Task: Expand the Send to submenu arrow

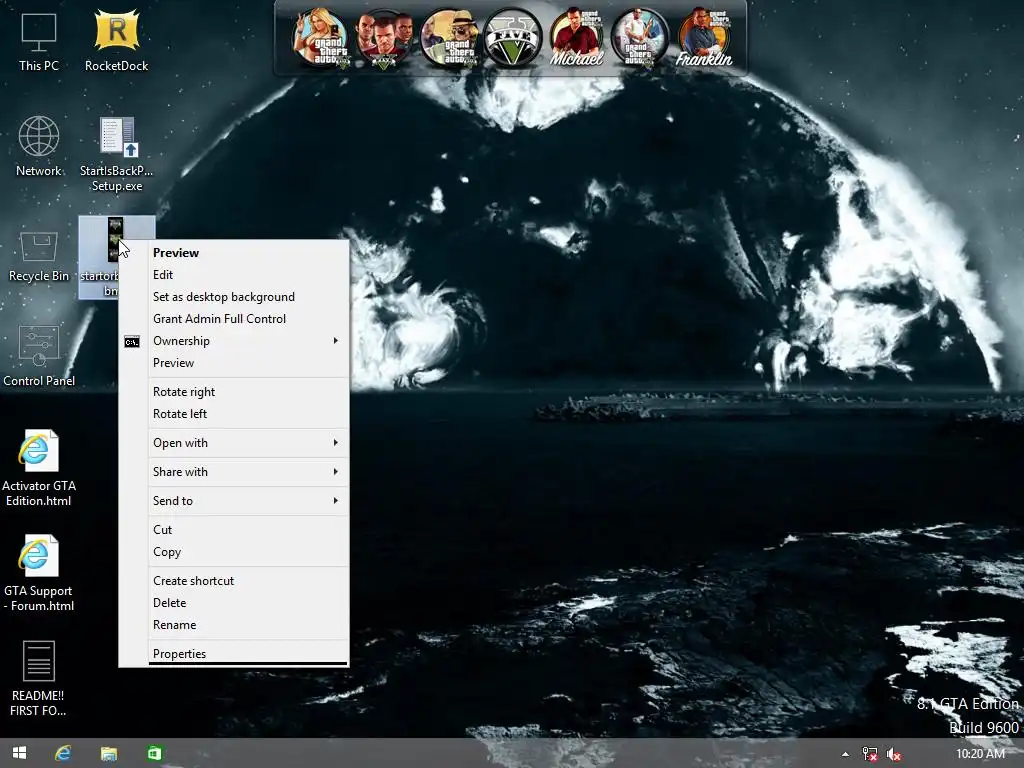Action: click(336, 501)
